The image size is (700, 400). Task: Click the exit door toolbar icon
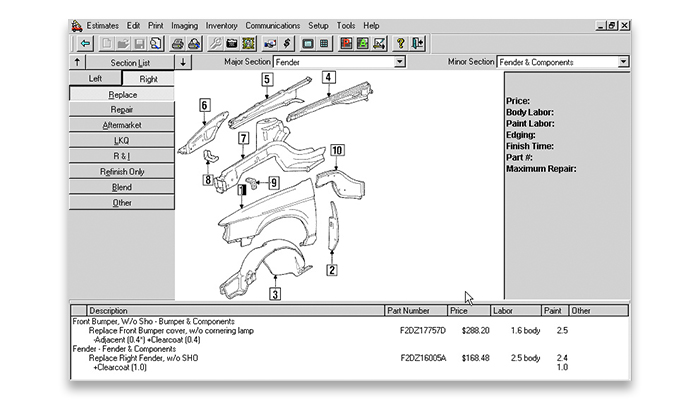coord(418,44)
